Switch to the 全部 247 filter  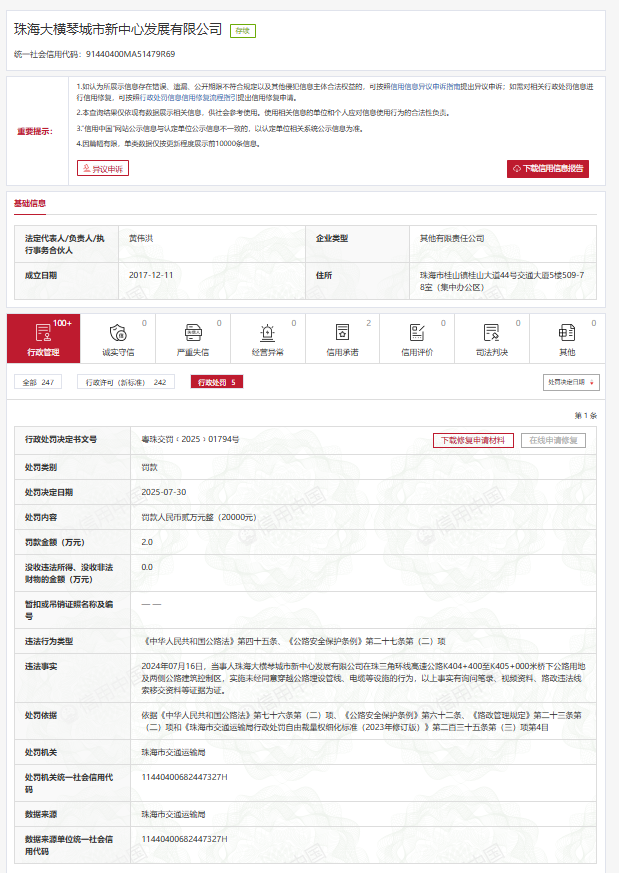tap(37, 382)
